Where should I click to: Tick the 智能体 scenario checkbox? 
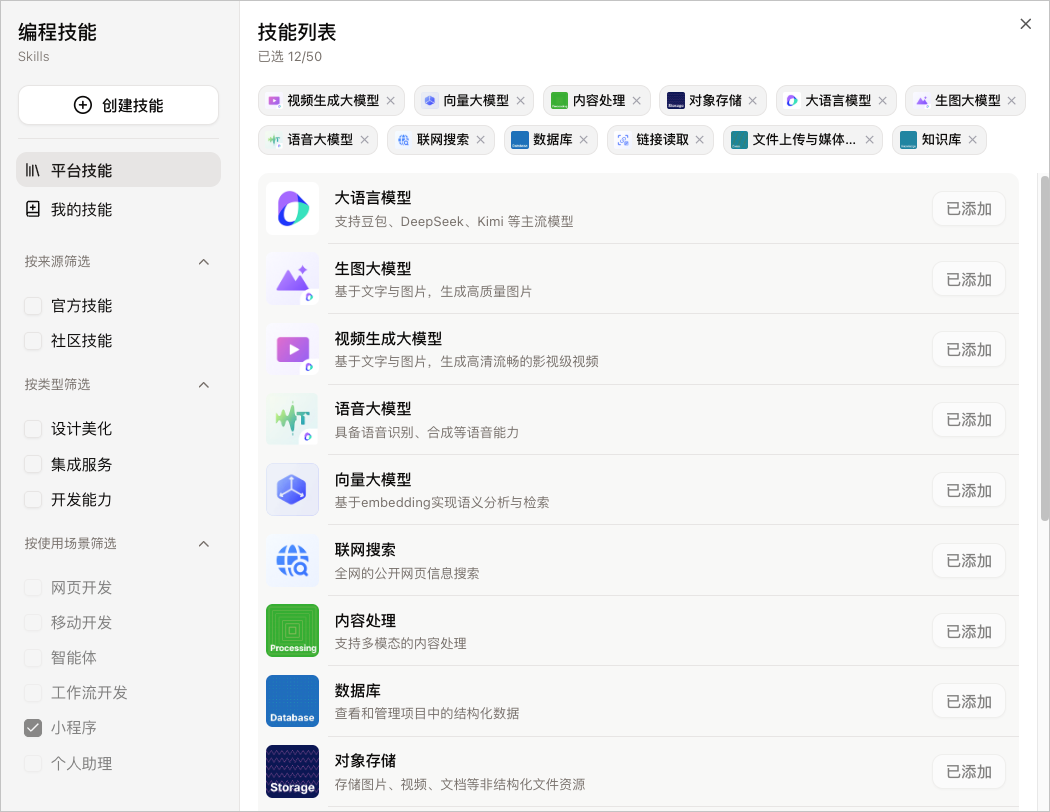pyautogui.click(x=33, y=657)
